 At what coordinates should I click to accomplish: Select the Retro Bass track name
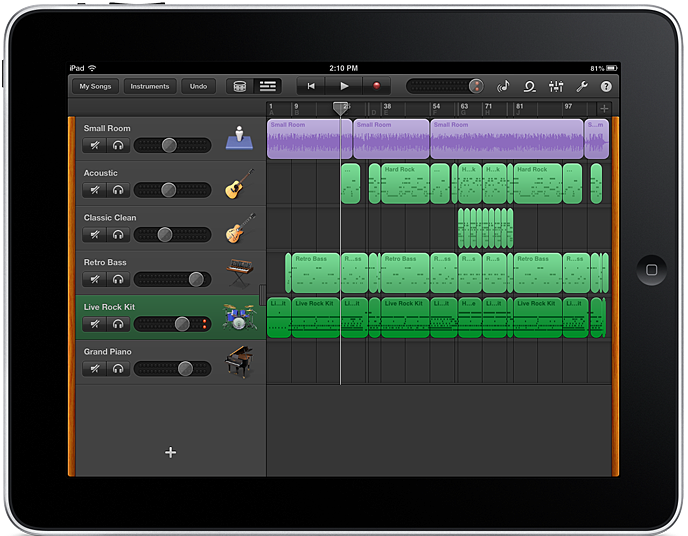point(105,262)
